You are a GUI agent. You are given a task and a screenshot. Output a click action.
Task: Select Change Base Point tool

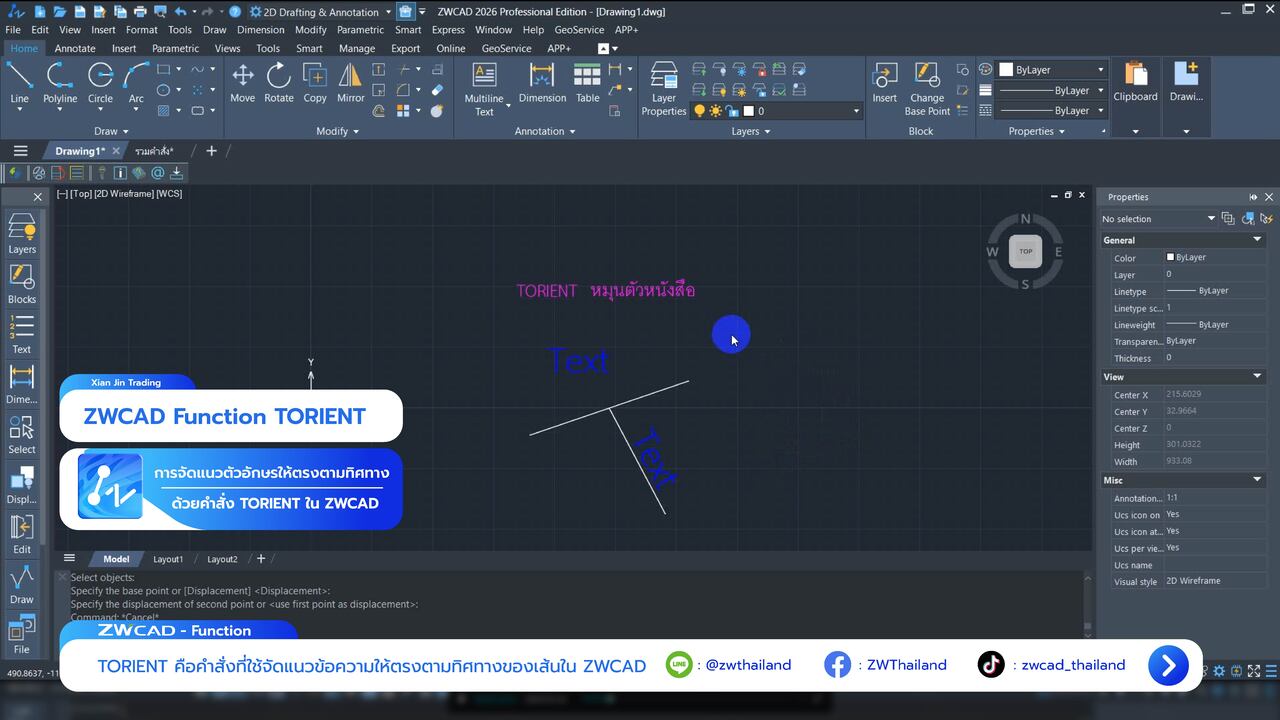pyautogui.click(x=927, y=88)
